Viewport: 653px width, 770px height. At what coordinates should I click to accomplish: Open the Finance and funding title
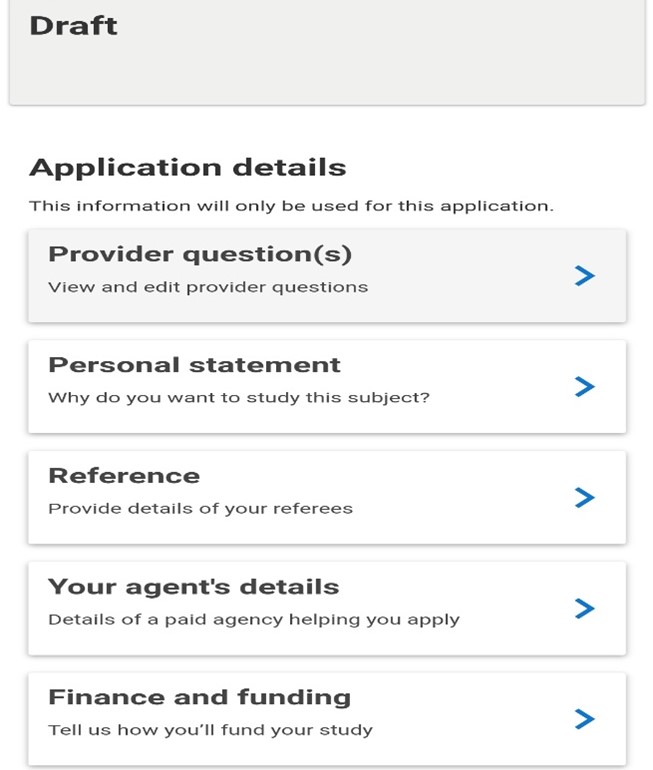(199, 697)
